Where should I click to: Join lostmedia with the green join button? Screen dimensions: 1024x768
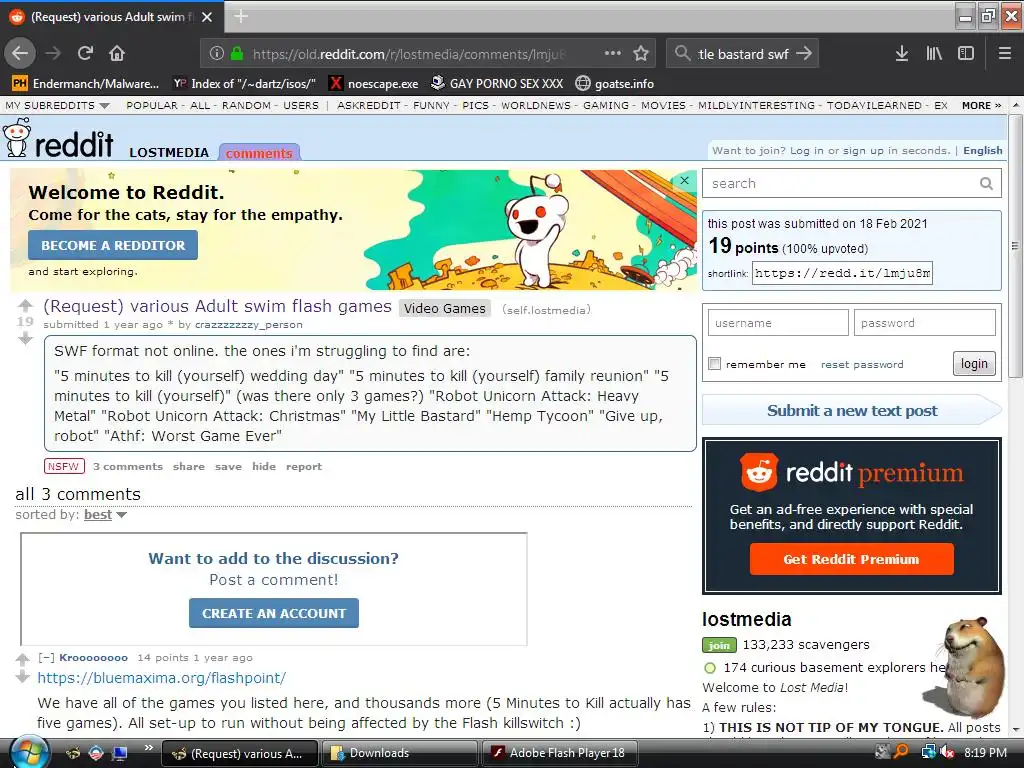pos(719,645)
